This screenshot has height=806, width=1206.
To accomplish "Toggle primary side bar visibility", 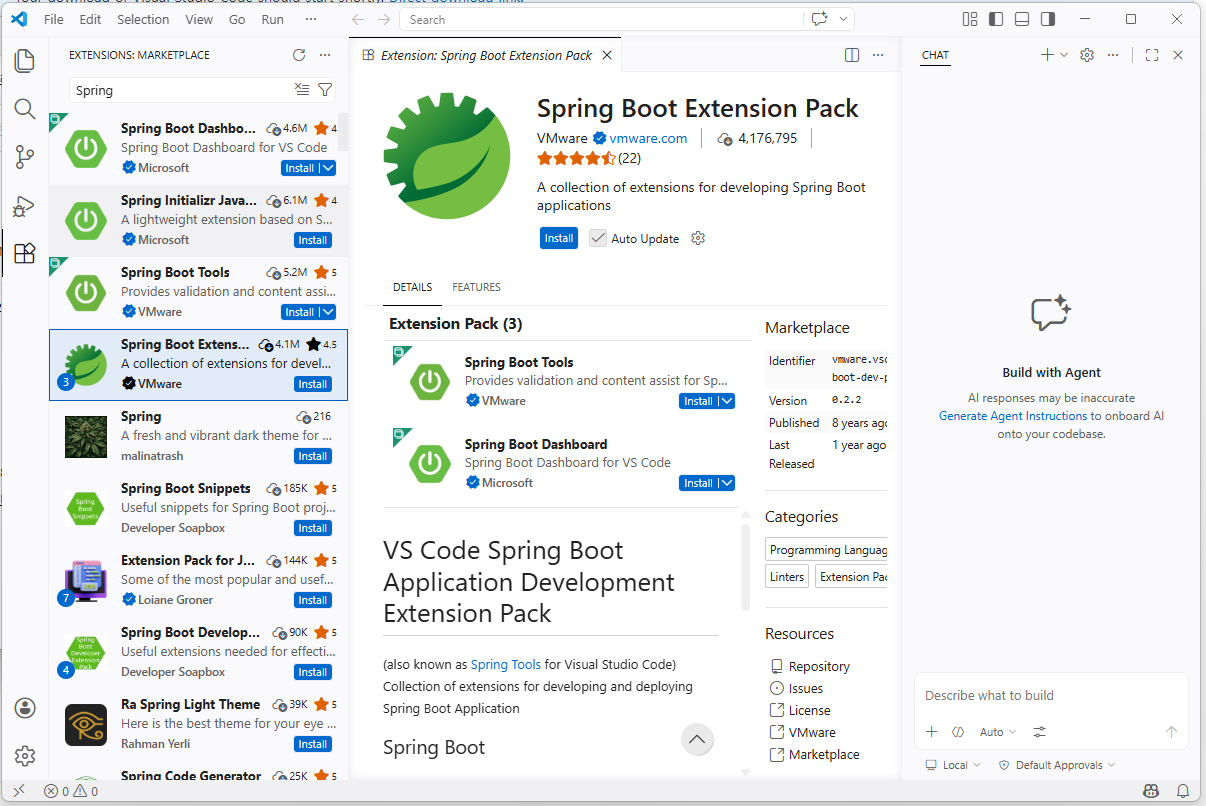I will coord(996,19).
